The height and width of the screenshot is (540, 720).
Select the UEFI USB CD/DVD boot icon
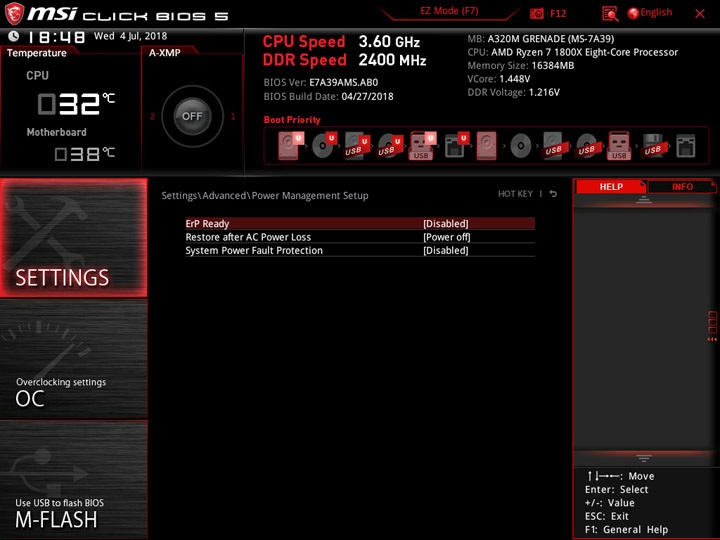point(390,146)
